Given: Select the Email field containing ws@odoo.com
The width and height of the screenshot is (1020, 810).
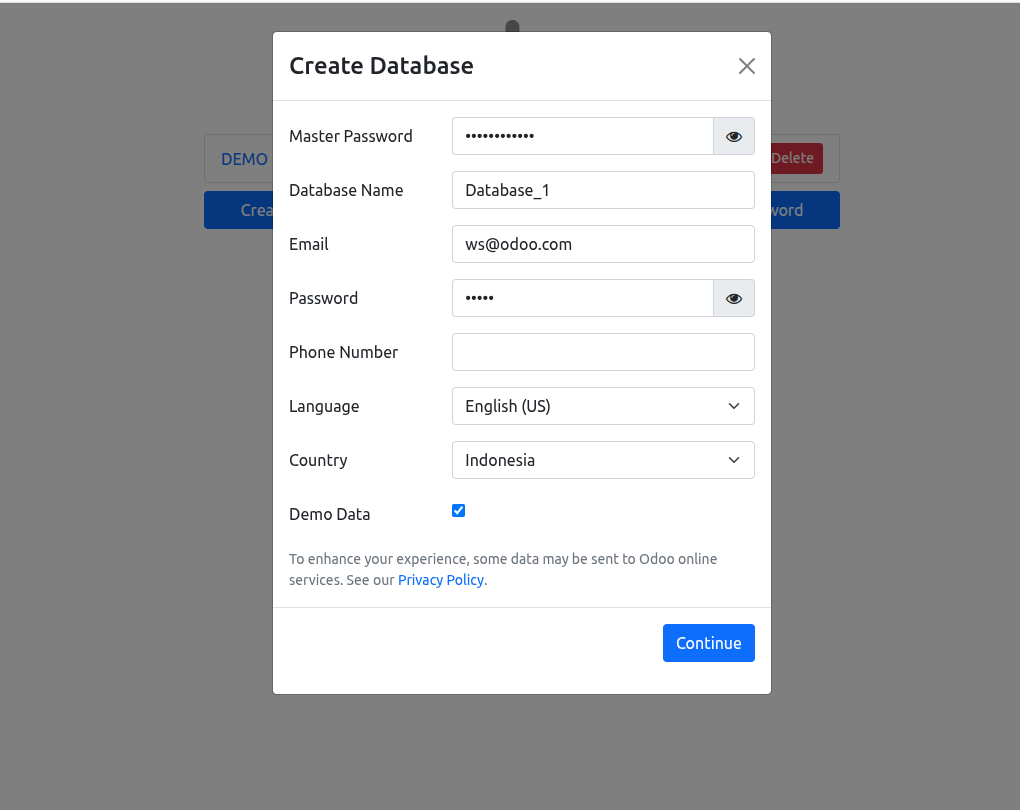Looking at the screenshot, I should pyautogui.click(x=602, y=244).
